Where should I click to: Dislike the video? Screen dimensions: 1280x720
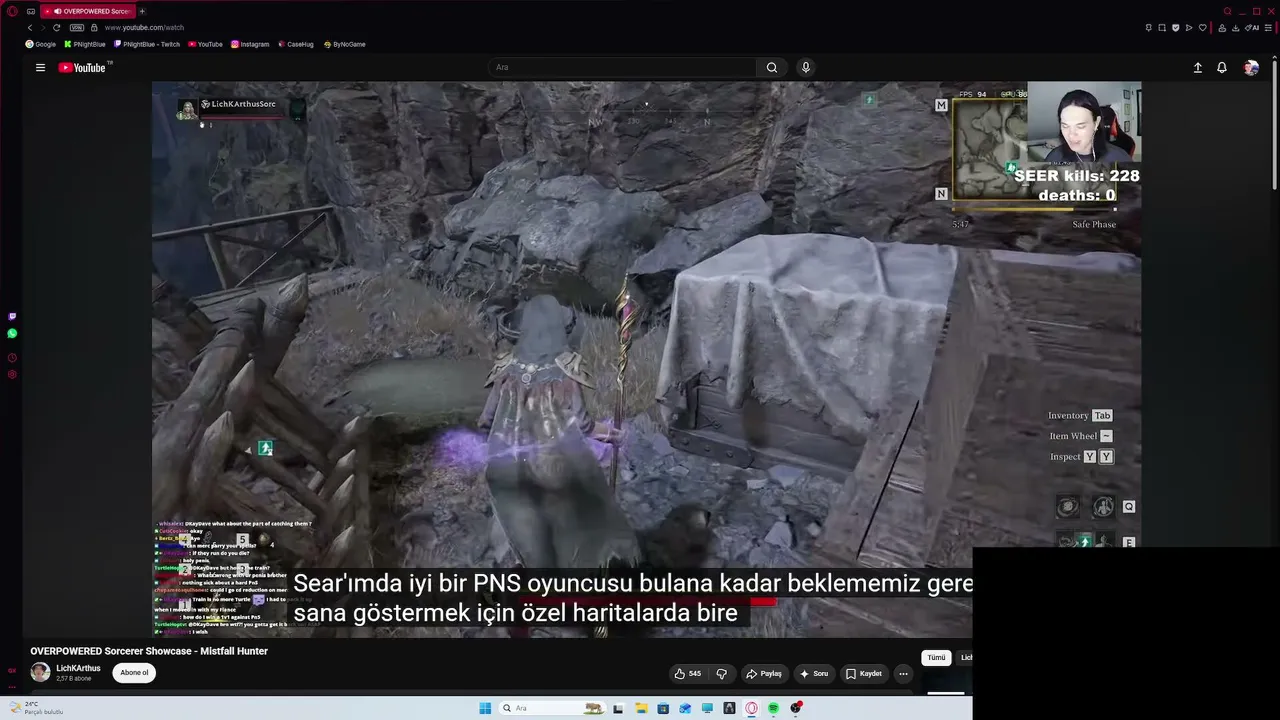click(x=721, y=674)
